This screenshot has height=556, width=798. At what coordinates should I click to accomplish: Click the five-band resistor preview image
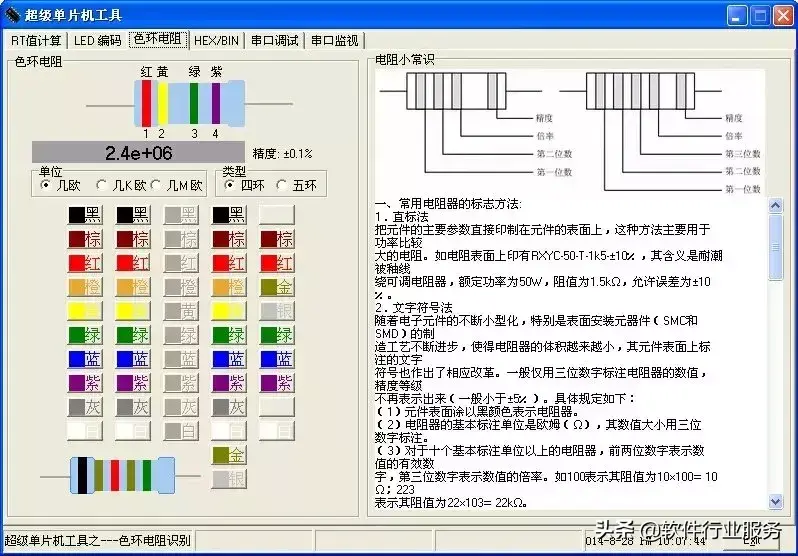(x=122, y=476)
